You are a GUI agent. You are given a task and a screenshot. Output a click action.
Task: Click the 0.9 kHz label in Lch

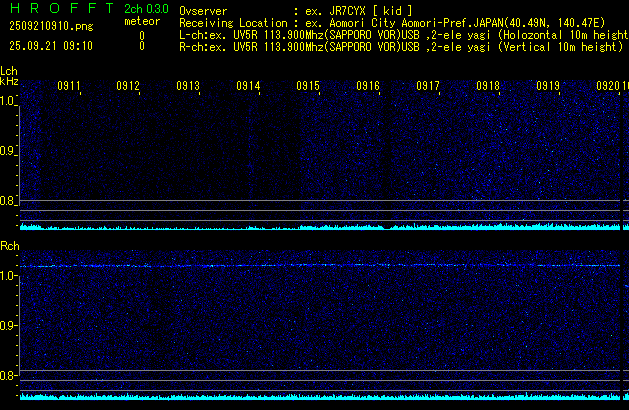tap(9, 152)
